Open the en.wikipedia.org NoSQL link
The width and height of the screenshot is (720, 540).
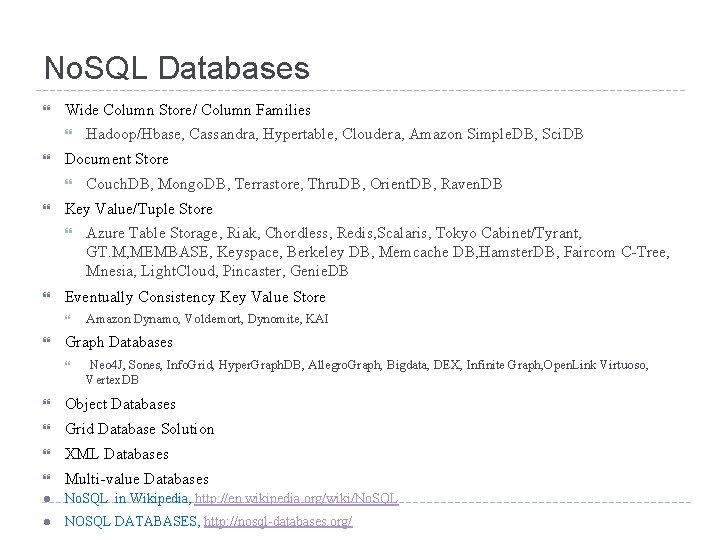[297, 498]
